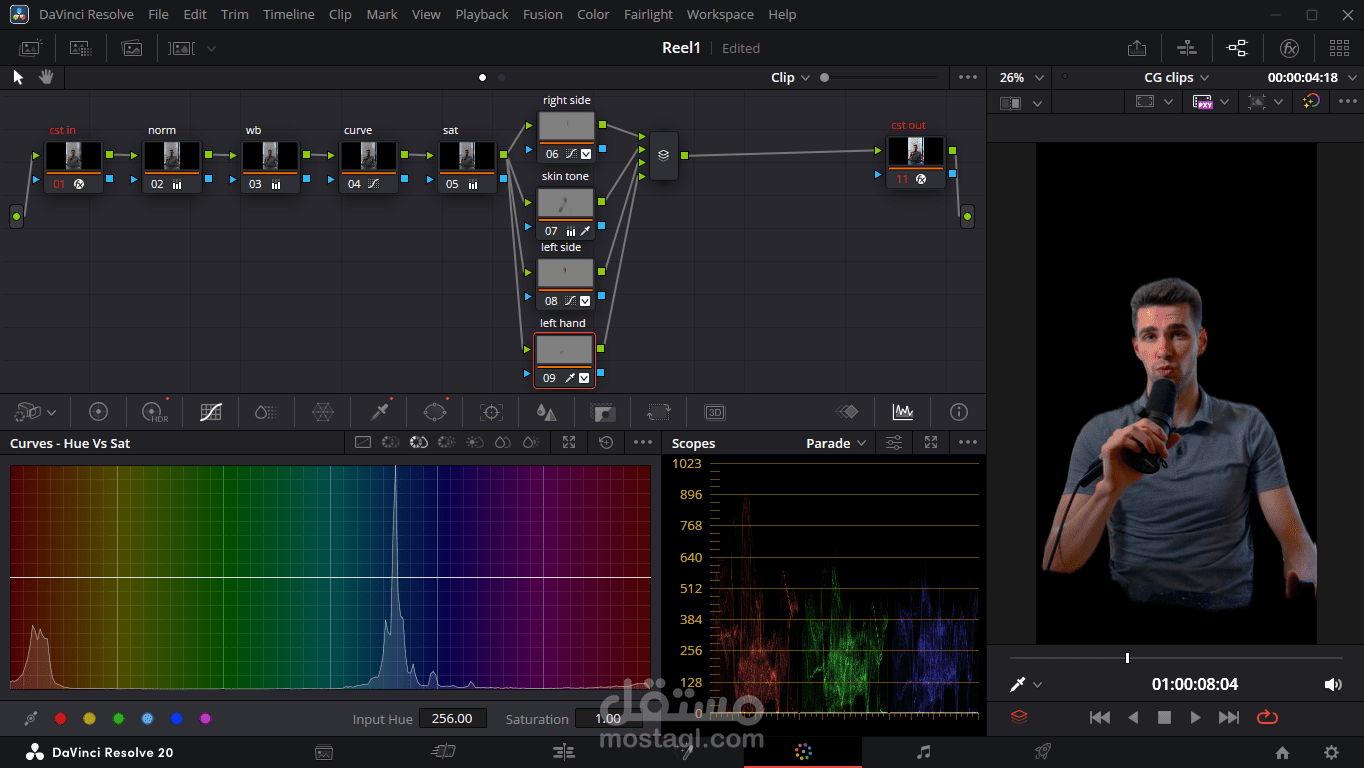Open the Workspace menu
Screen dimensions: 1364x768
click(x=720, y=14)
